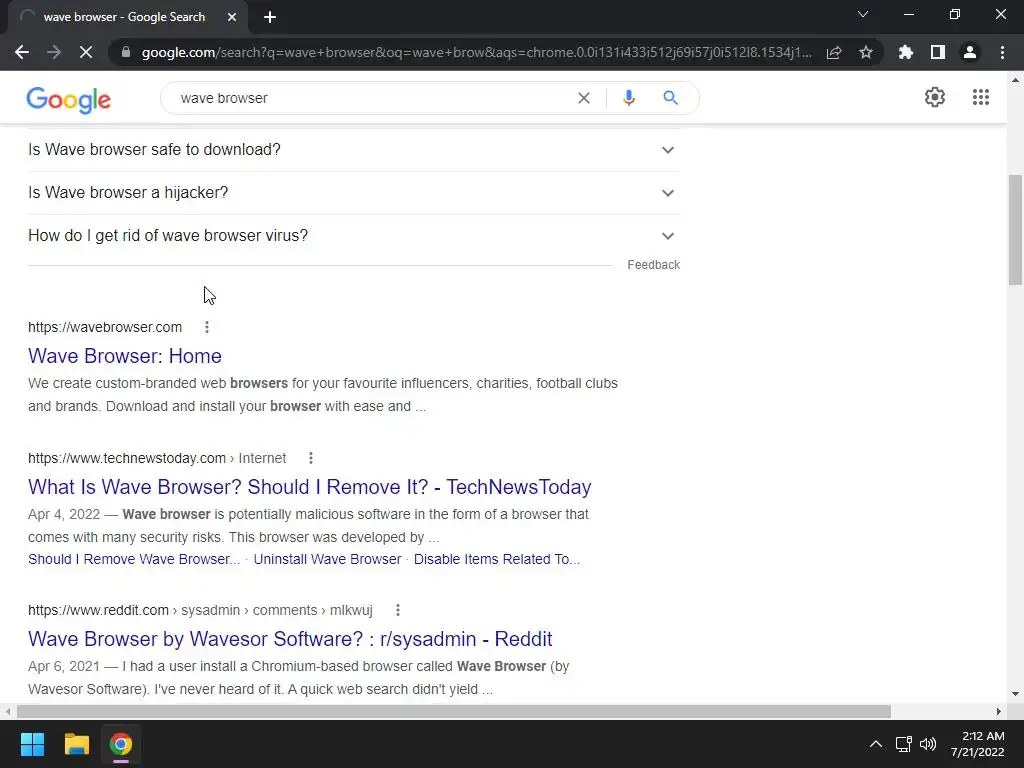The image size is (1024, 768).
Task: Expand 'Is Wave browser a hijacker?'
Action: pos(354,193)
